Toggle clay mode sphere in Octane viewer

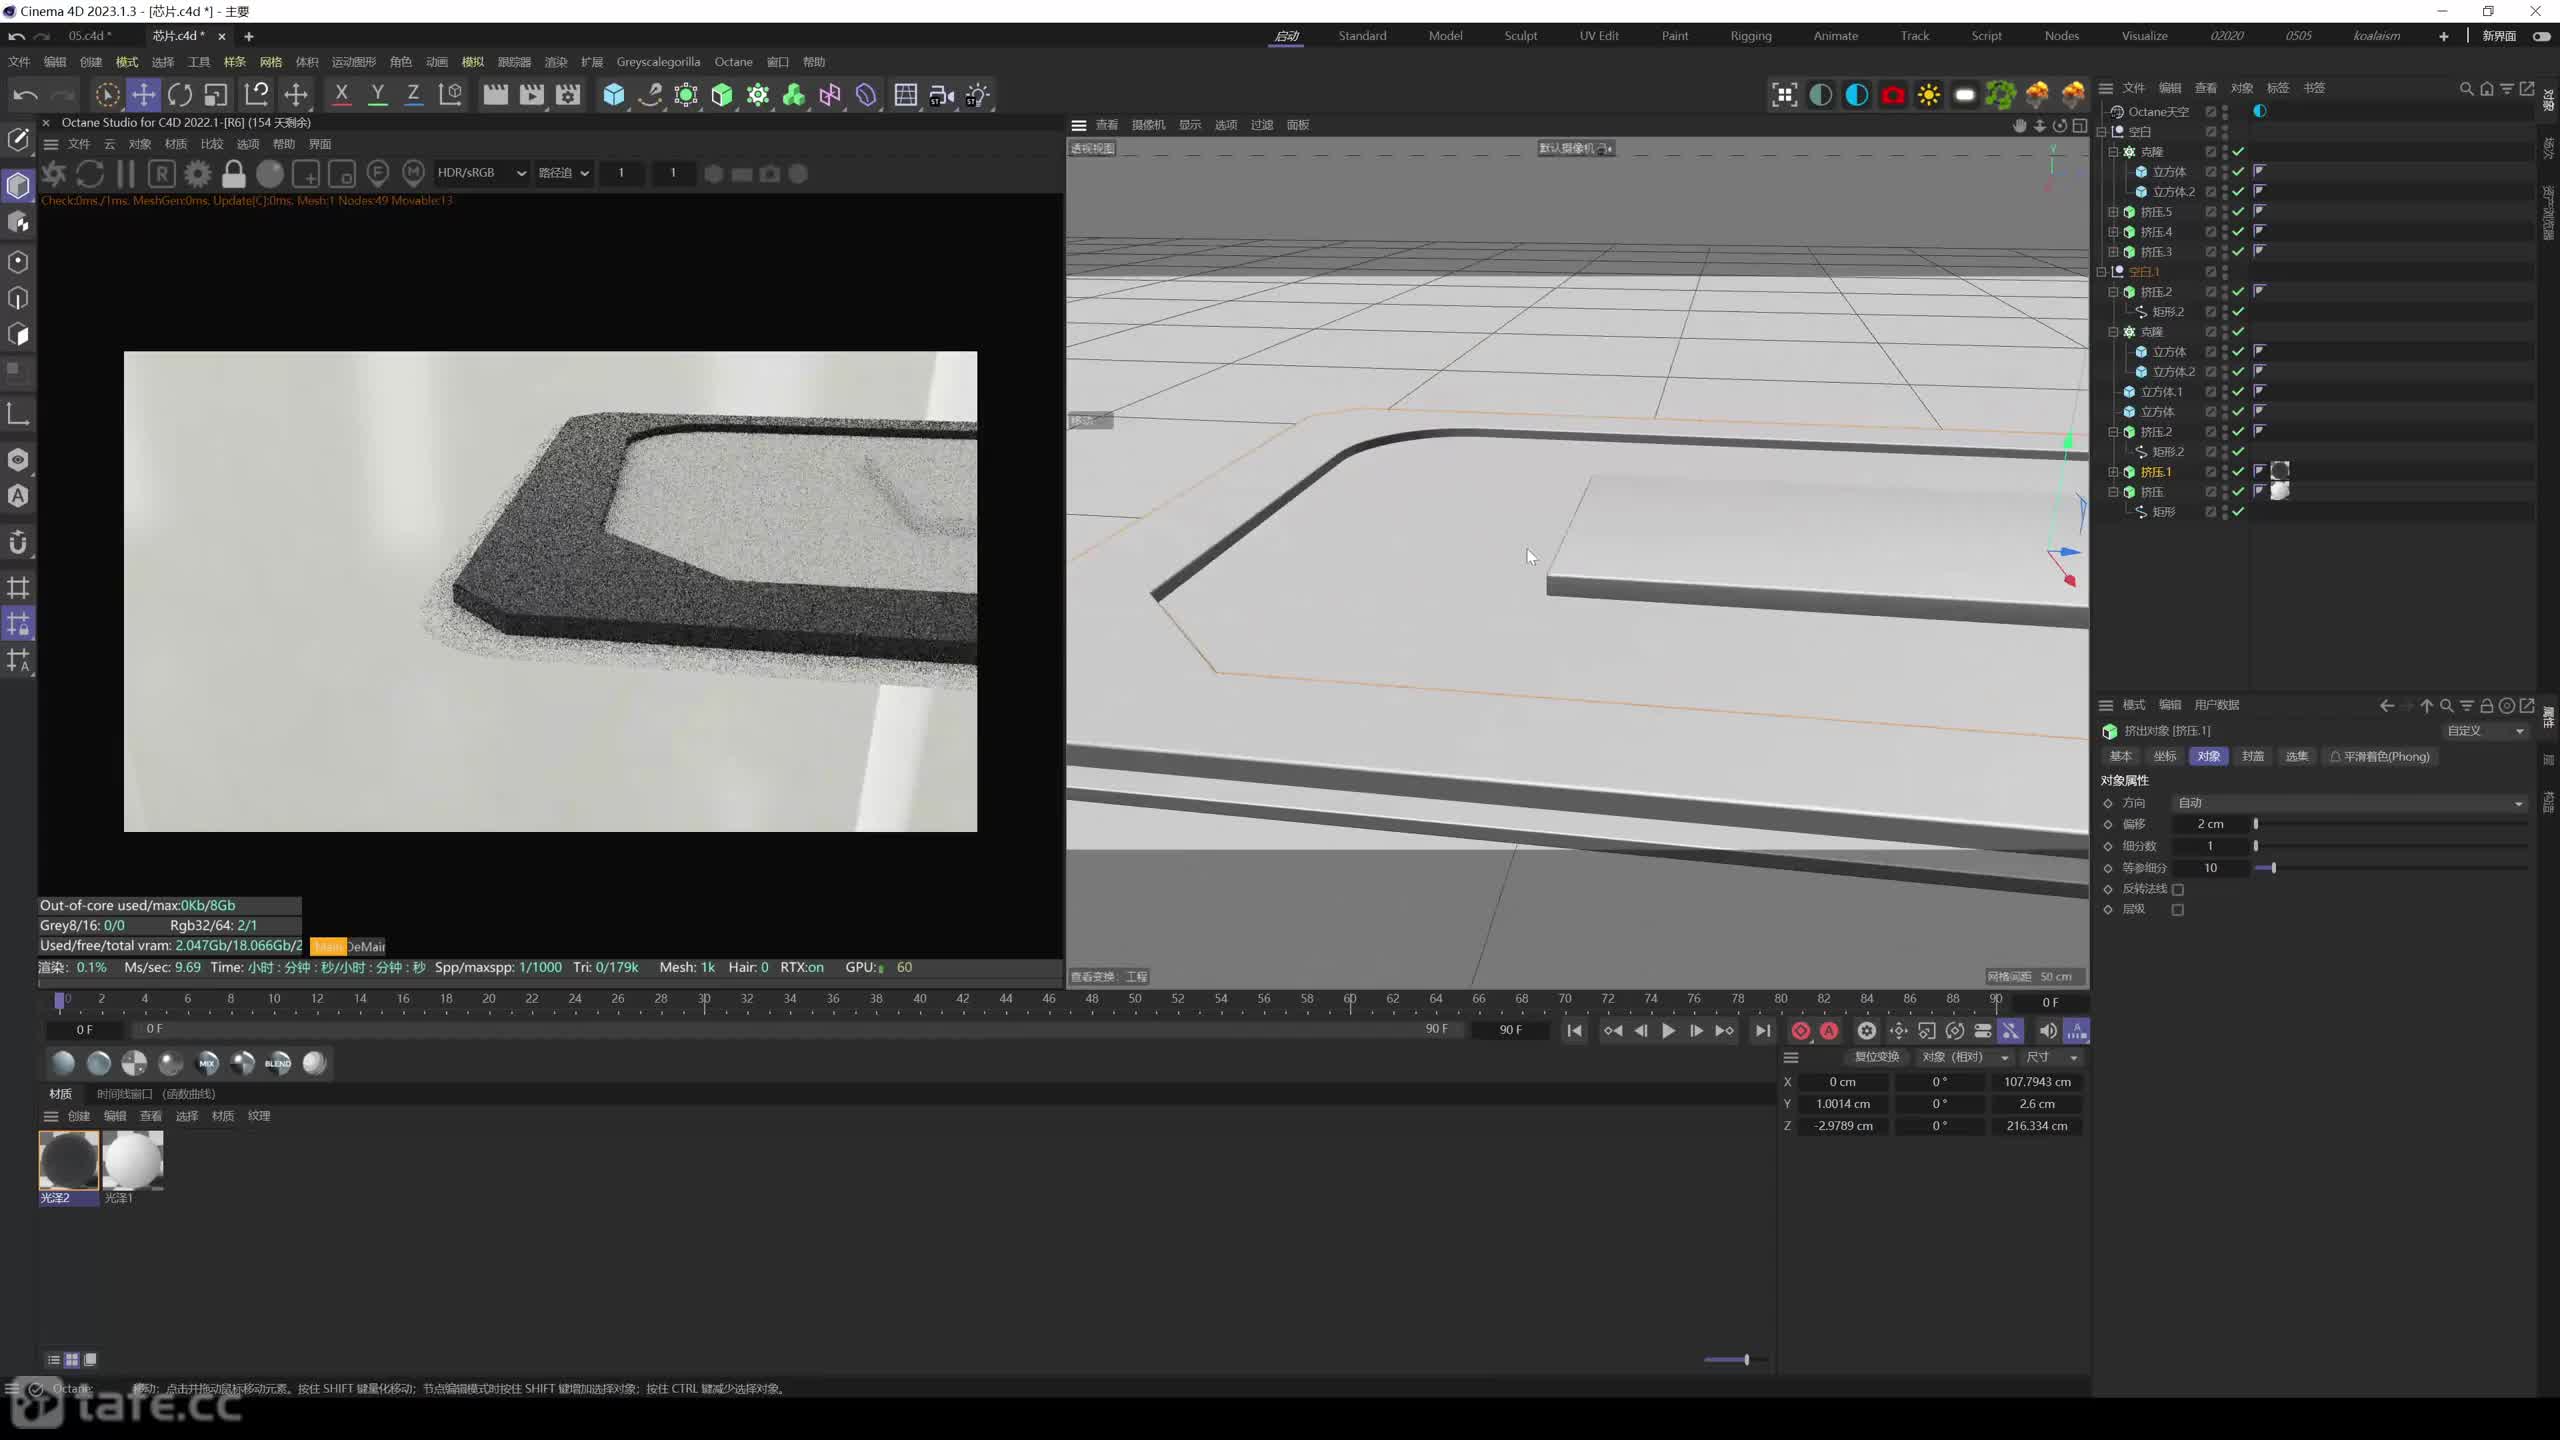[270, 174]
